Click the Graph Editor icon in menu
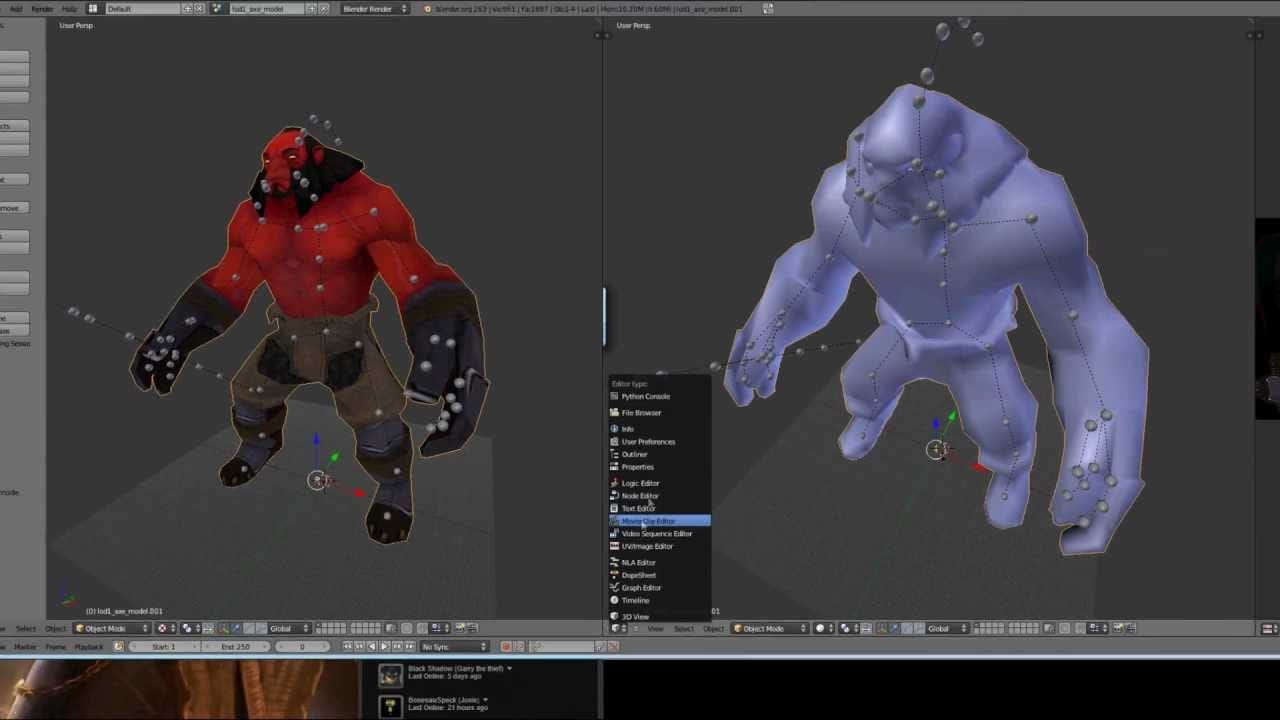The height and width of the screenshot is (720, 1280). coord(614,588)
